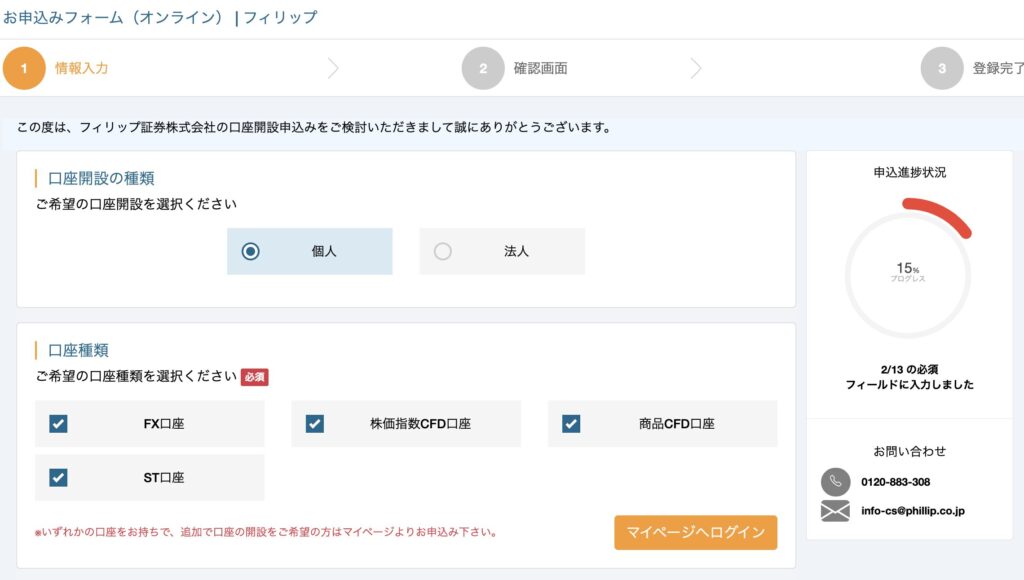Toggle the ST口座 checkbox

(x=58, y=477)
